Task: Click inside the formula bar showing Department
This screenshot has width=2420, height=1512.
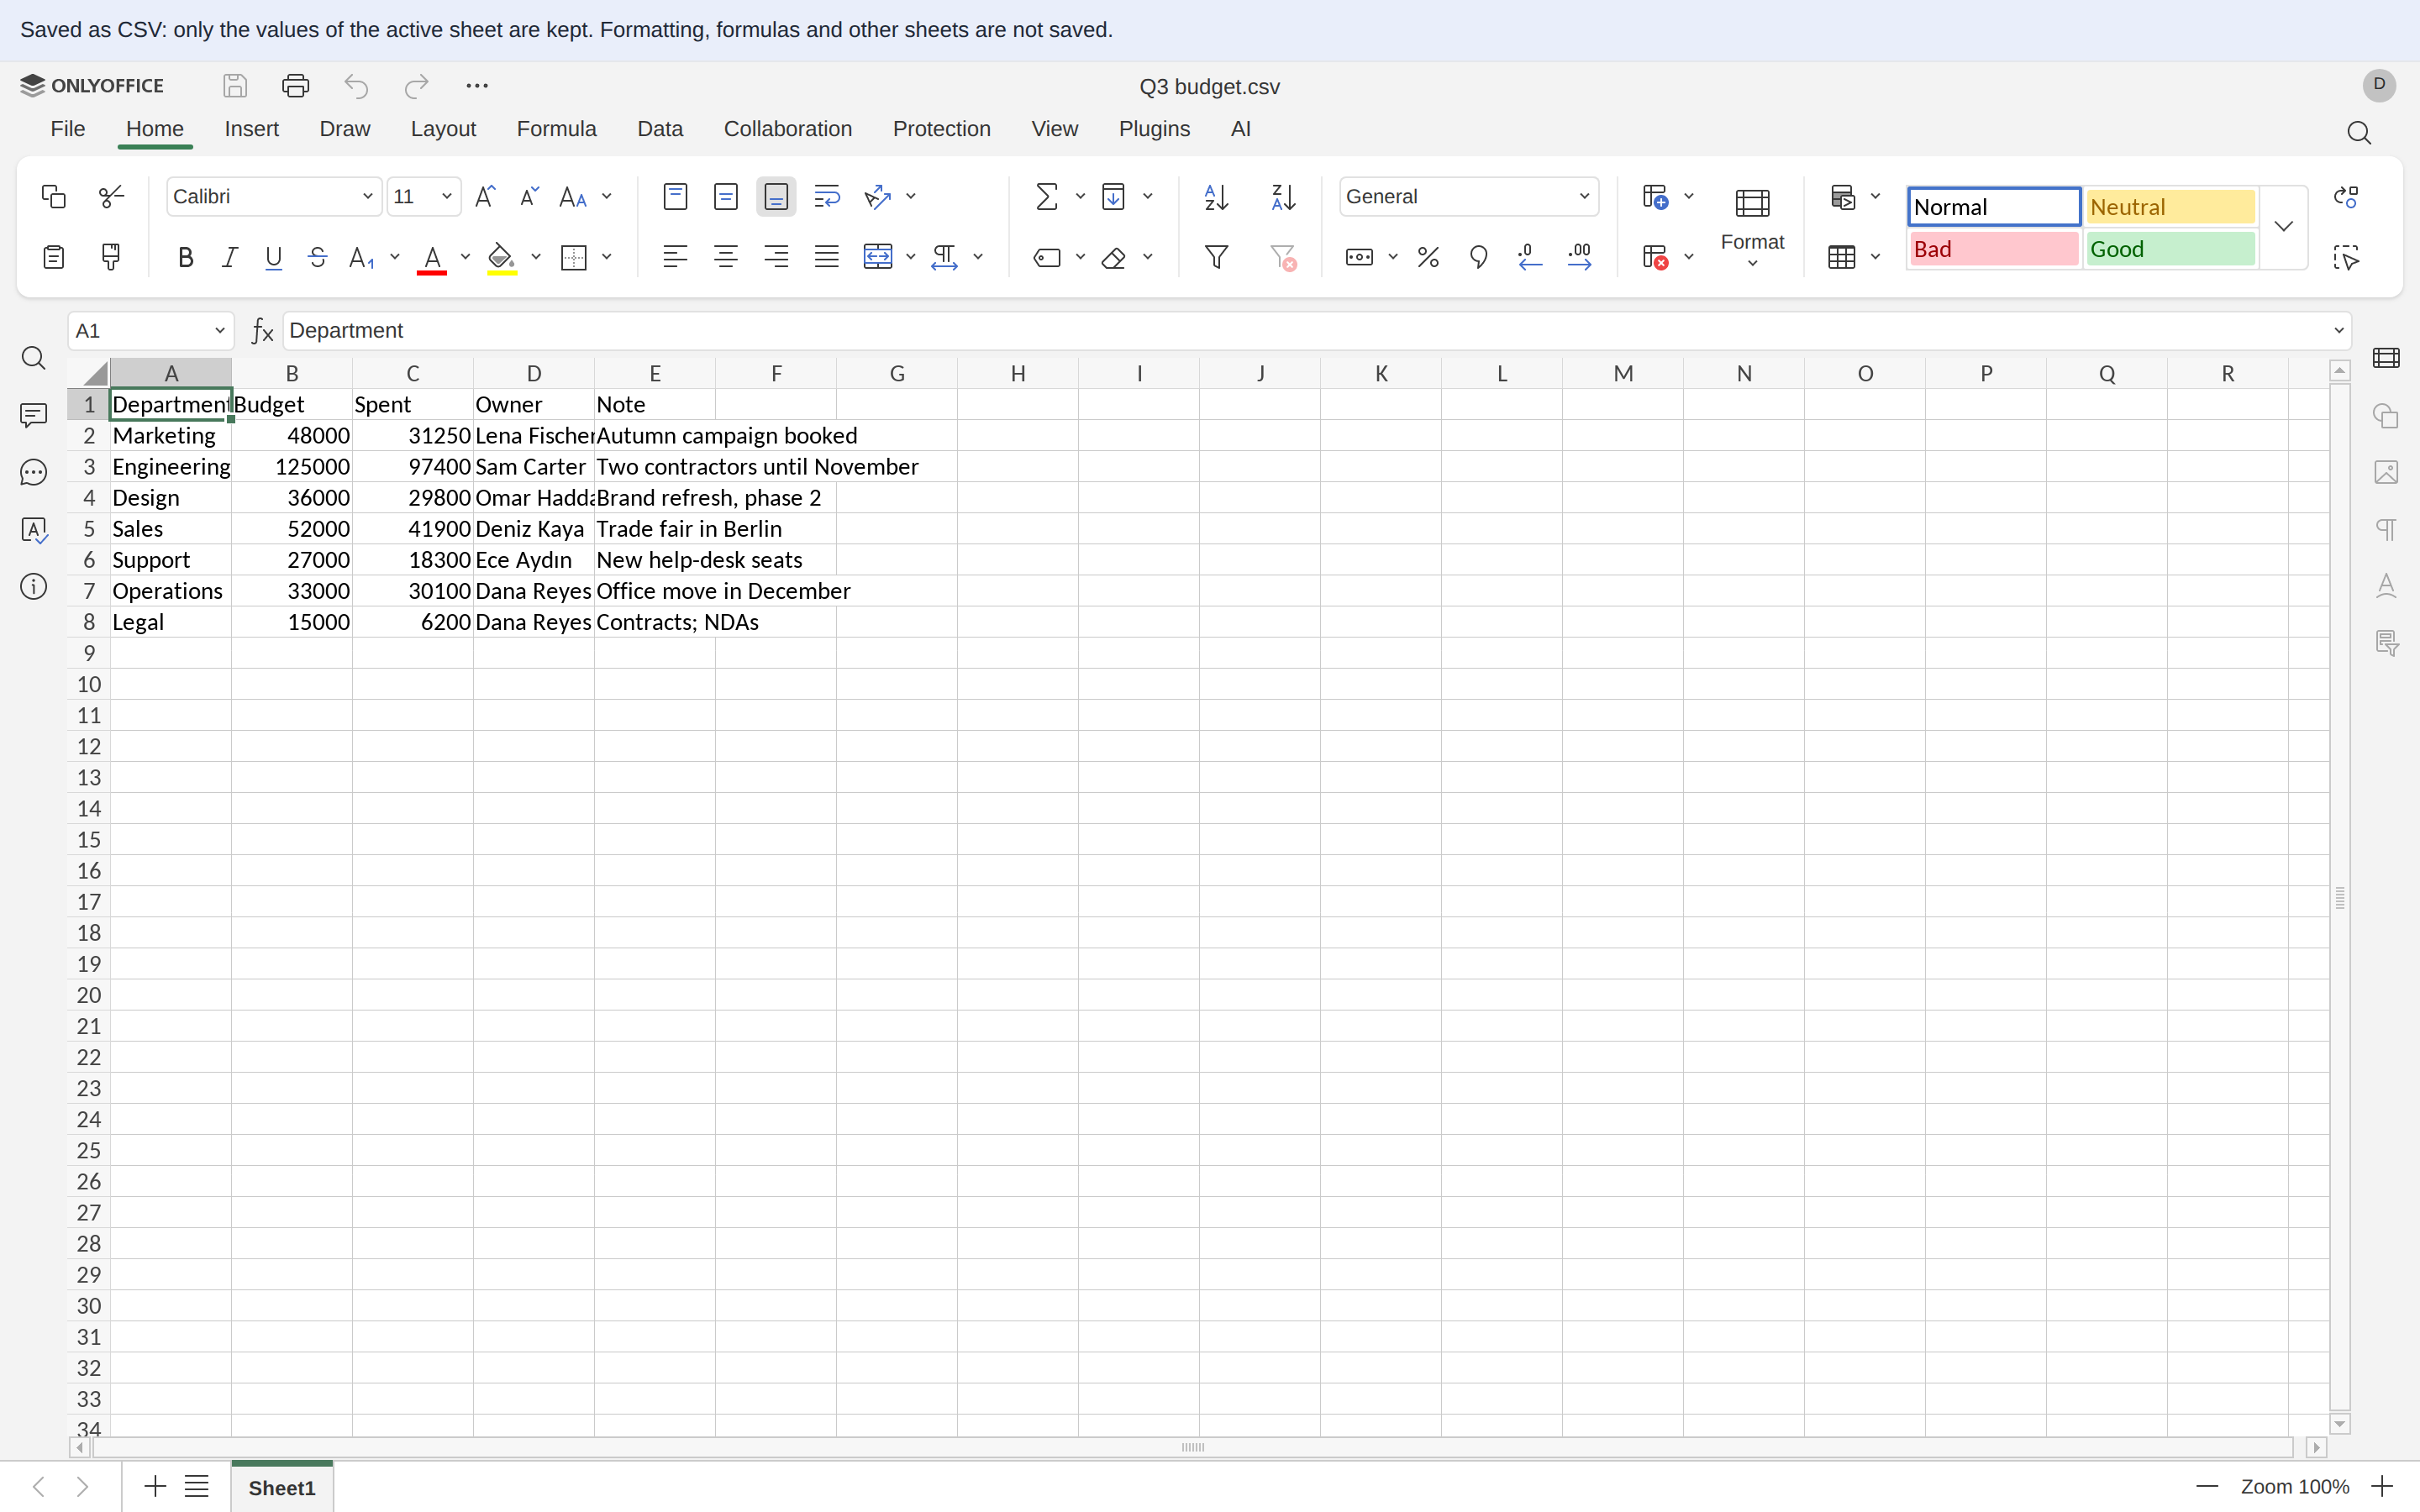Action: click(x=1303, y=330)
